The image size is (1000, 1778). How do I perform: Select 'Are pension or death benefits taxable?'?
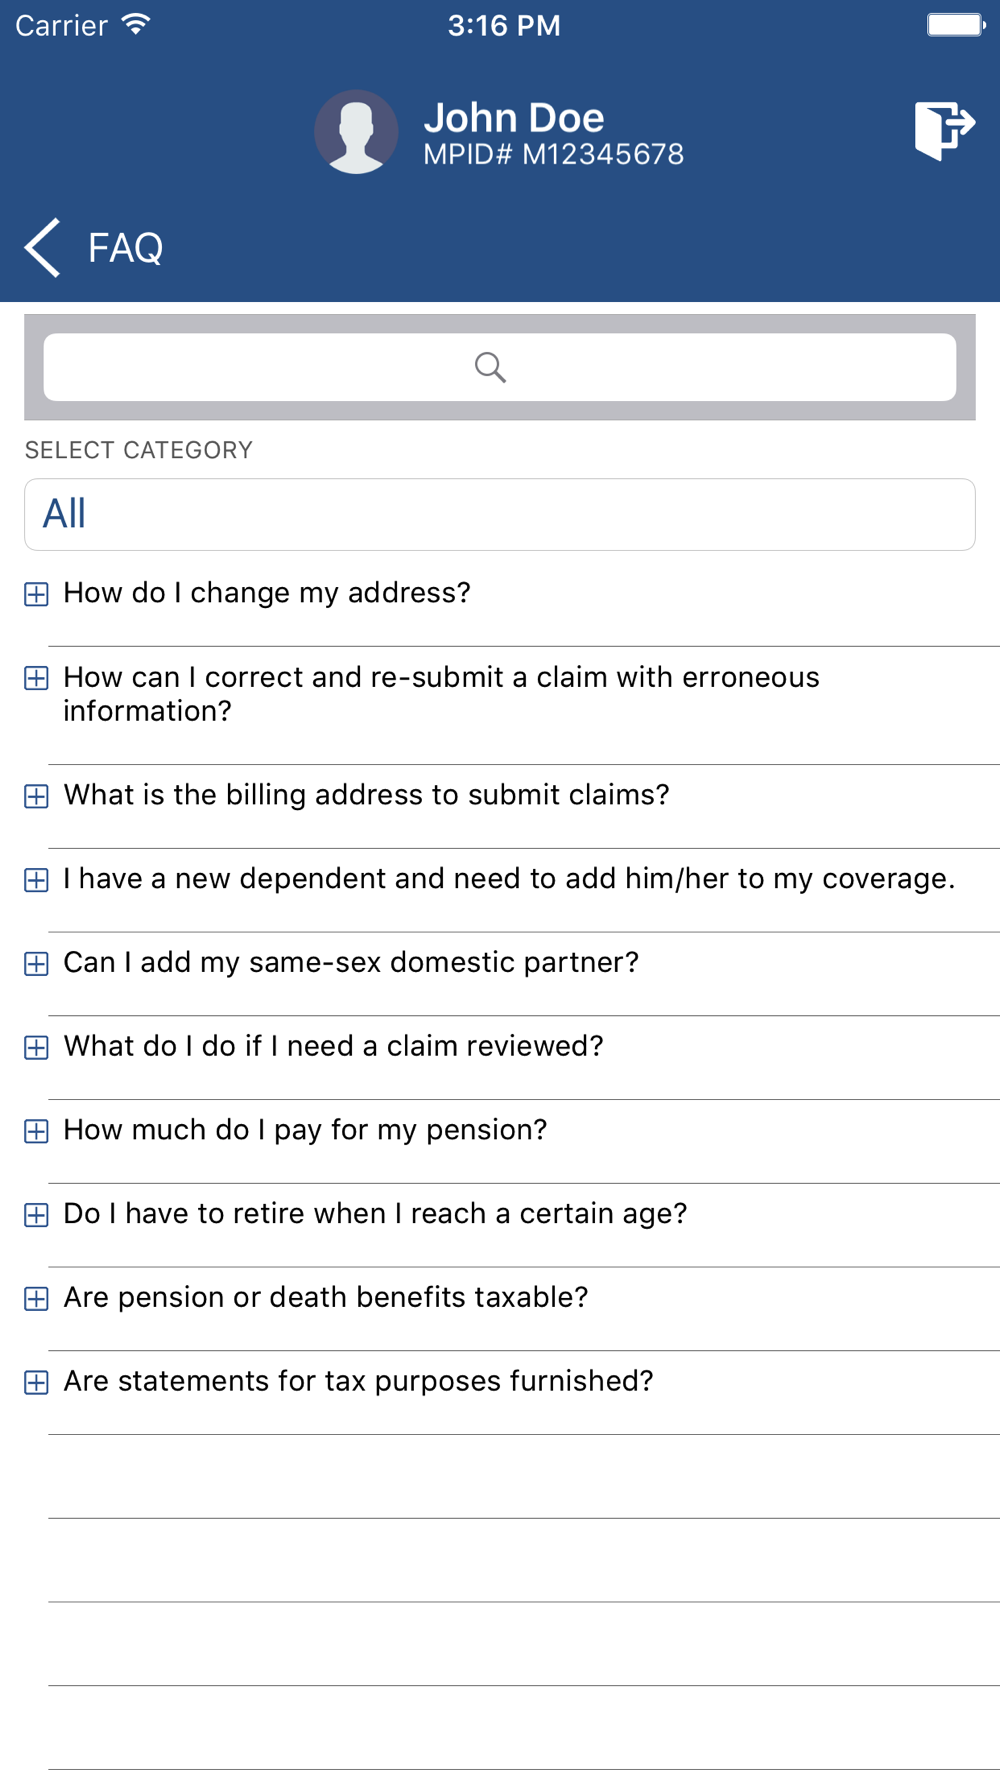[x=325, y=1298]
